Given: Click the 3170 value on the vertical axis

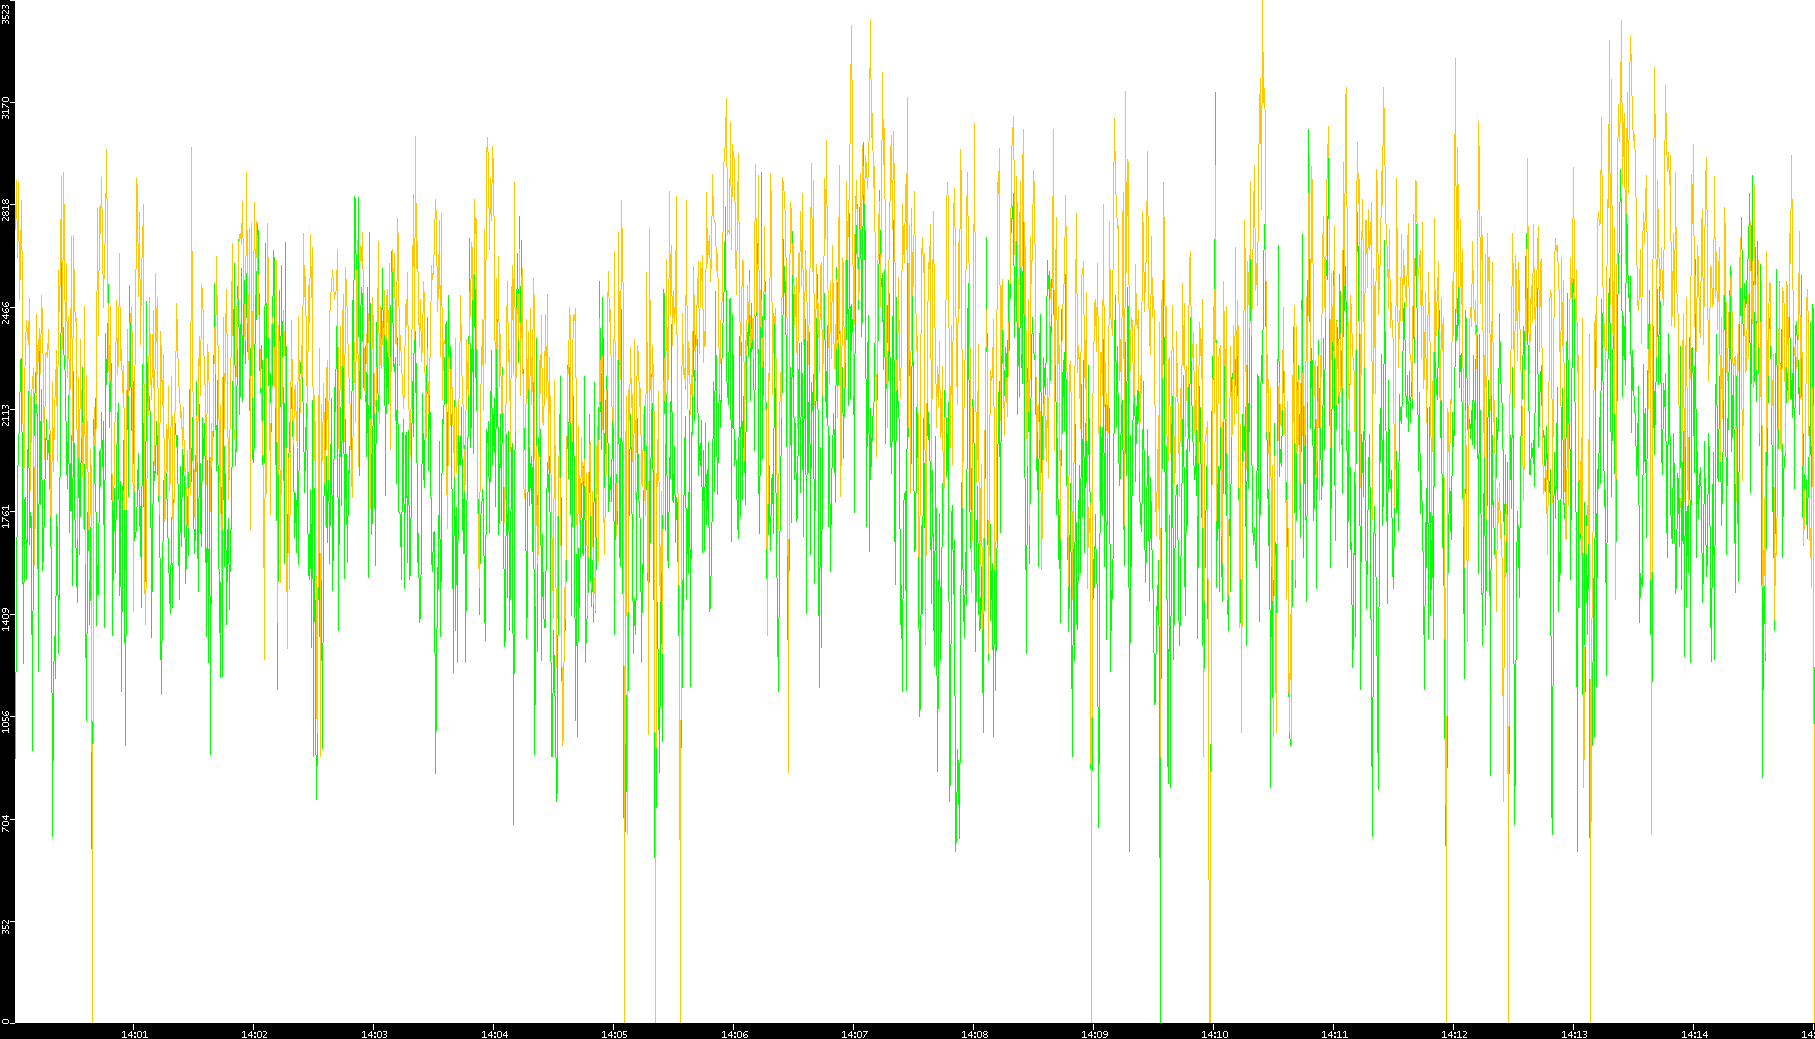Looking at the screenshot, I should pos(6,108).
